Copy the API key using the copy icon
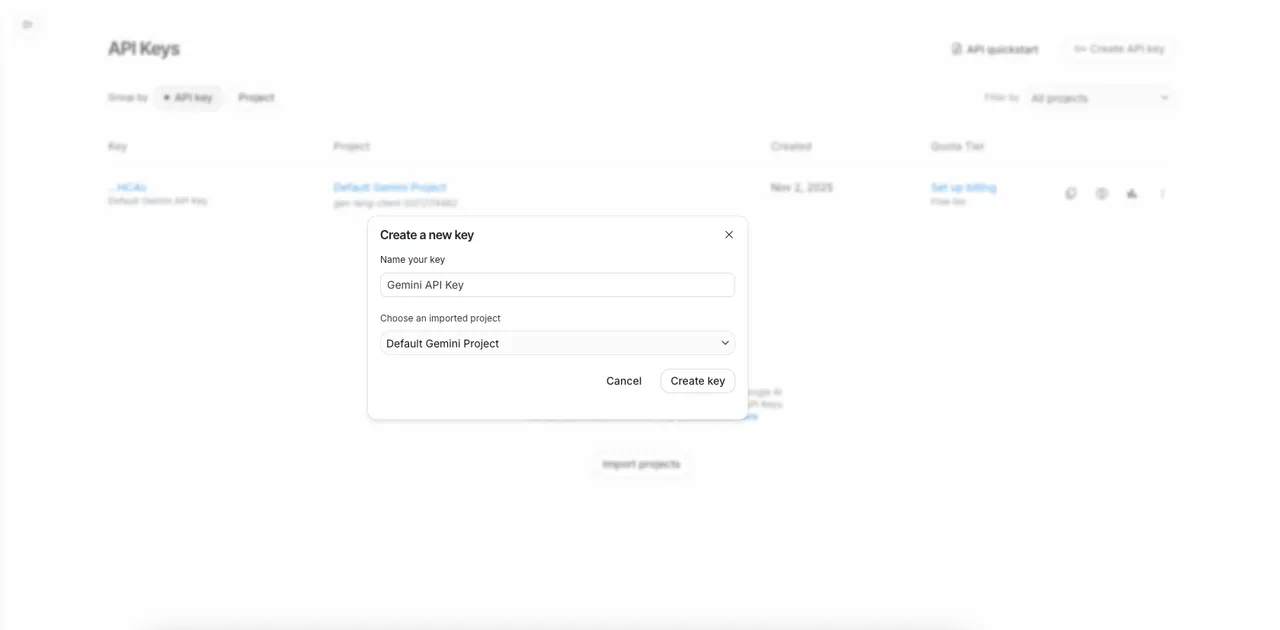 coord(1071,193)
